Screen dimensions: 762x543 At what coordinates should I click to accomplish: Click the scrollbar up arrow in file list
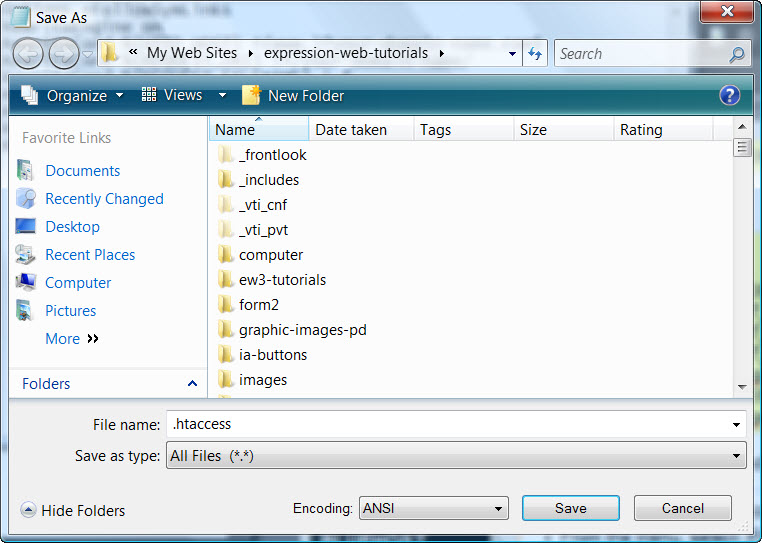click(x=742, y=127)
